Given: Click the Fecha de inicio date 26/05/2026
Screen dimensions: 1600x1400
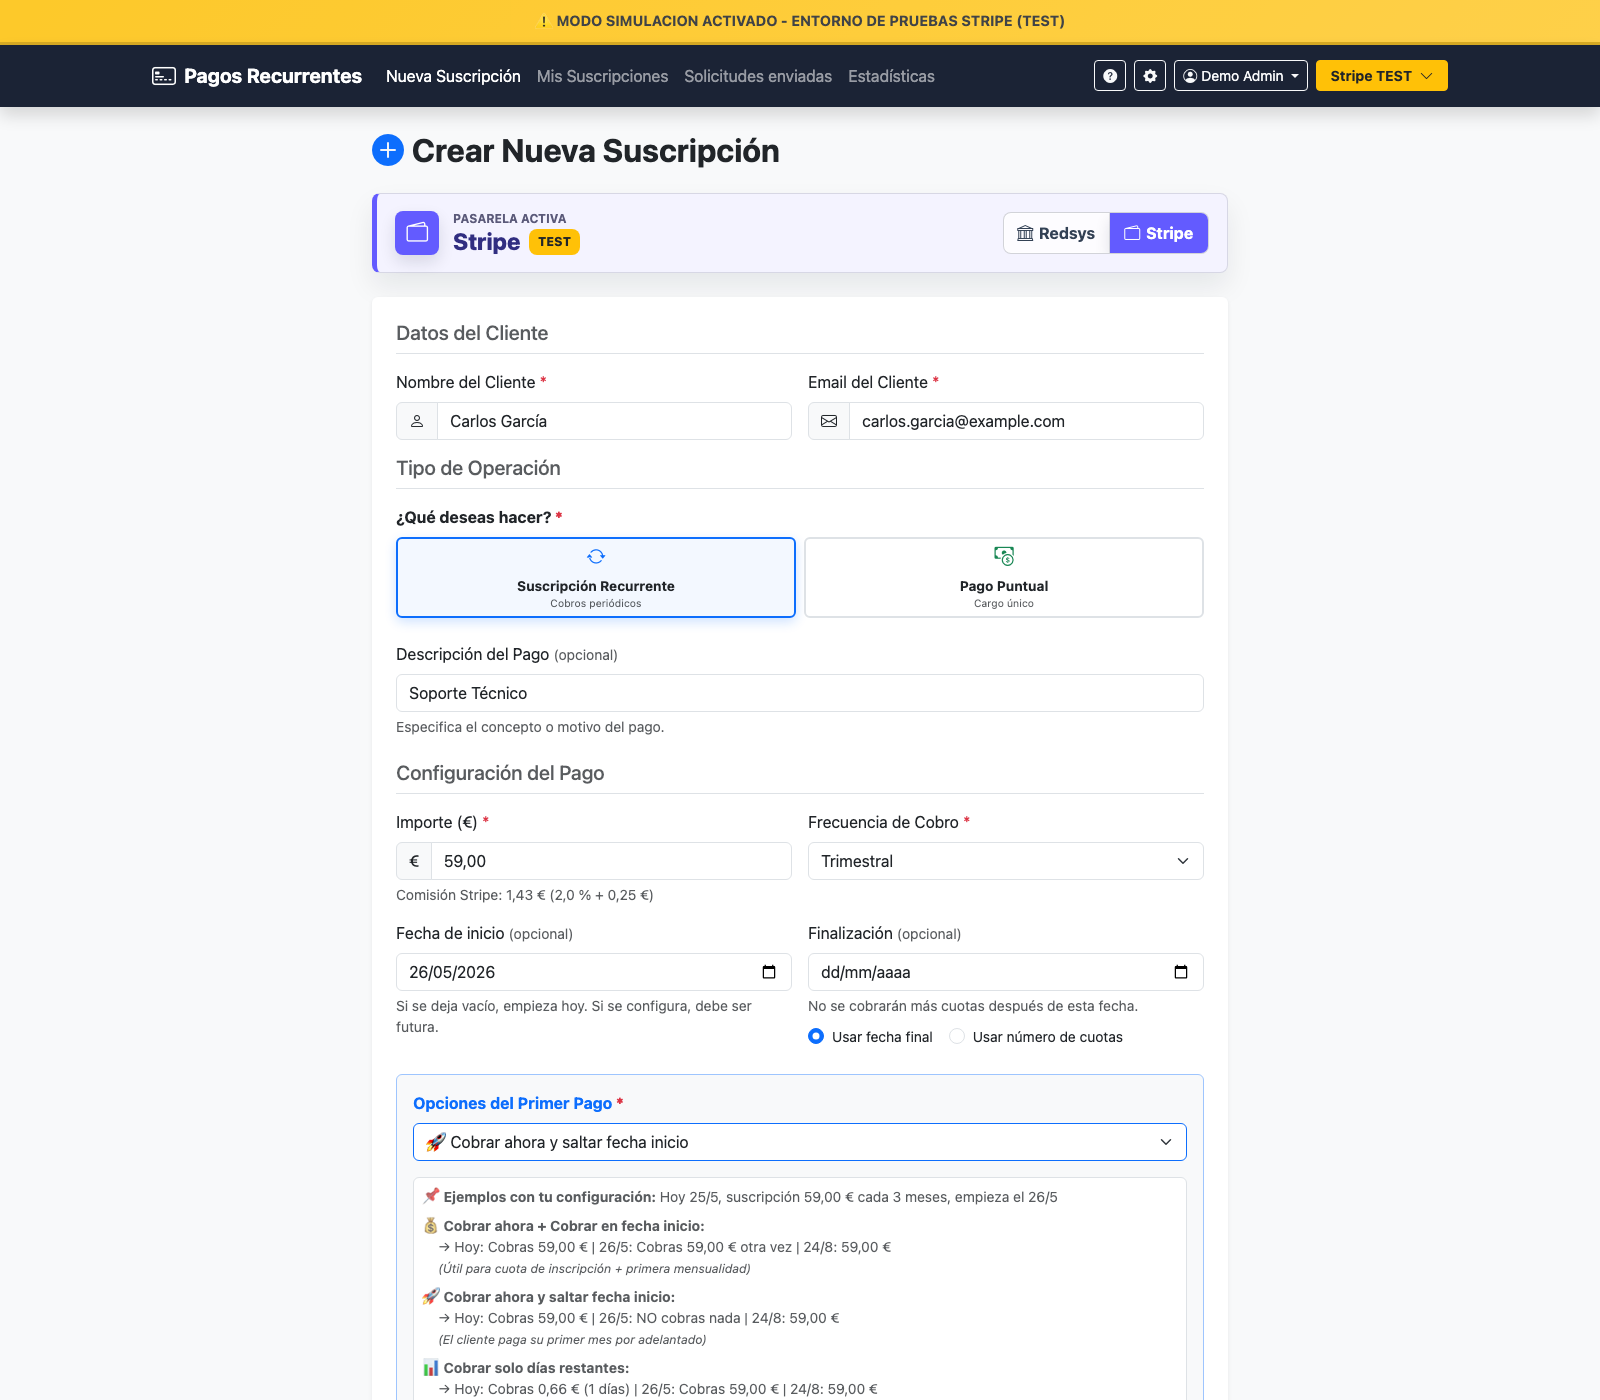Looking at the screenshot, I should coord(594,972).
